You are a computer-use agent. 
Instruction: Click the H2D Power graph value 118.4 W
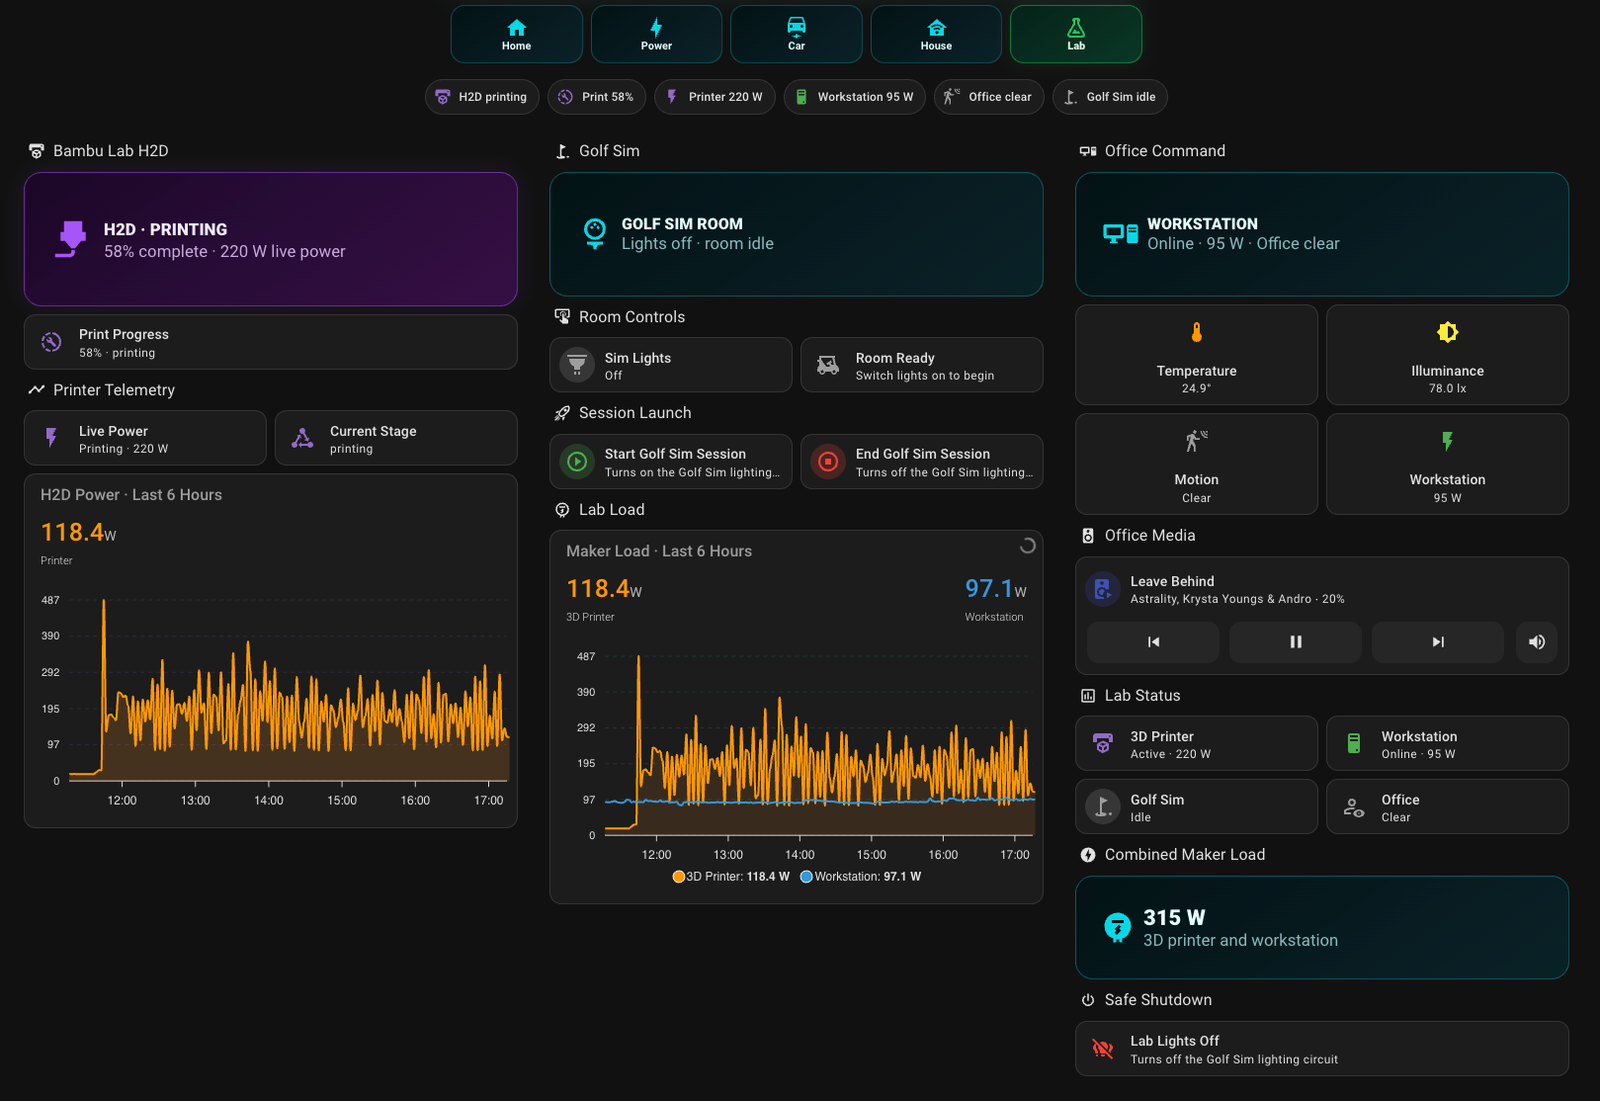[x=78, y=533]
